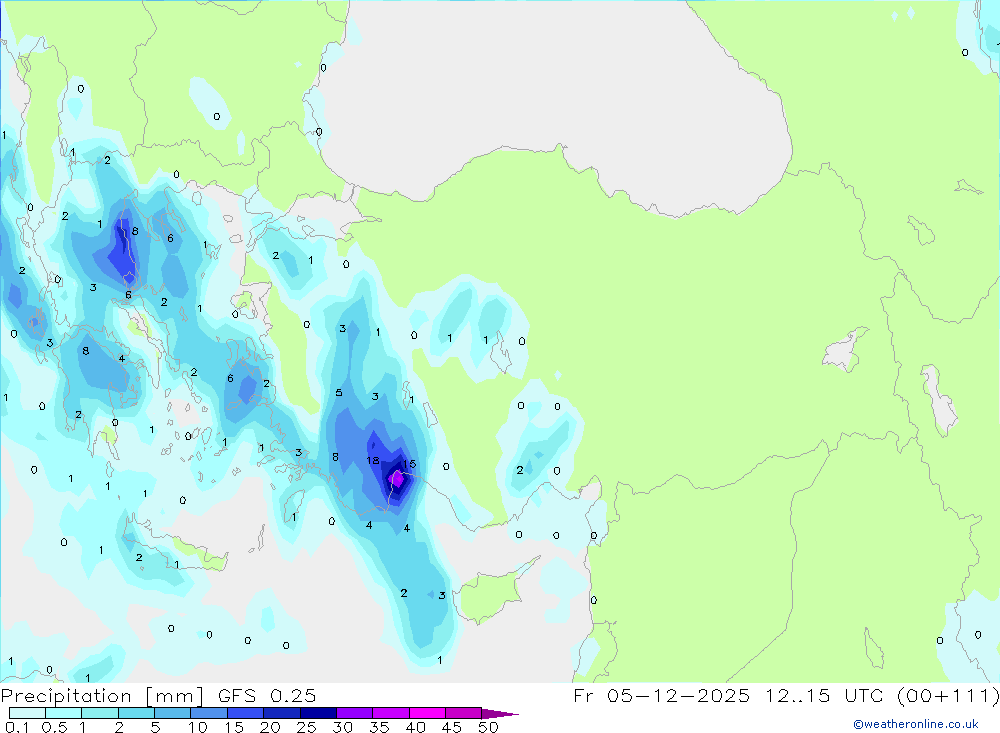The height and width of the screenshot is (733, 1000).
Task: Select the 5–10 mm legend color swatch
Action: (172, 713)
